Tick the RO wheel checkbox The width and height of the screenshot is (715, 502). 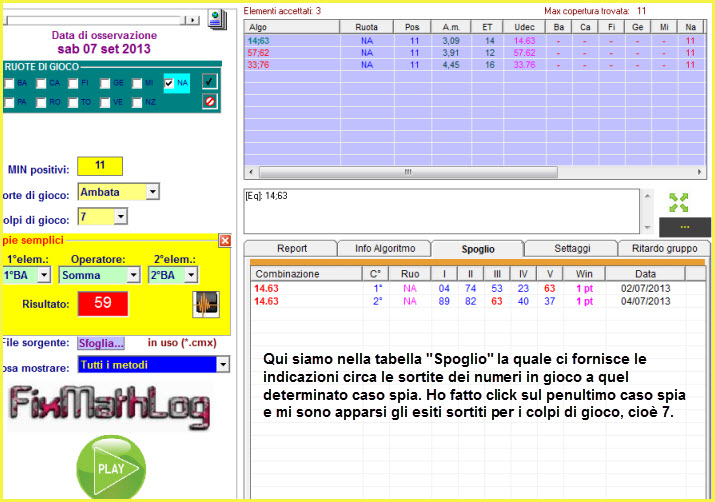tap(41, 102)
